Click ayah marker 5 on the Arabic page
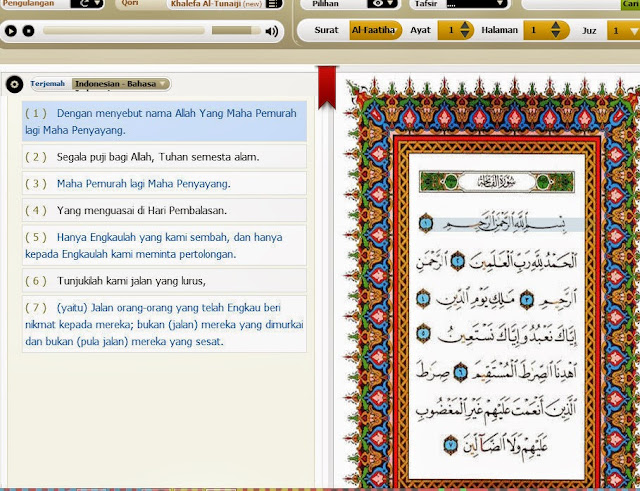This screenshot has height=491, width=640. tap(423, 333)
